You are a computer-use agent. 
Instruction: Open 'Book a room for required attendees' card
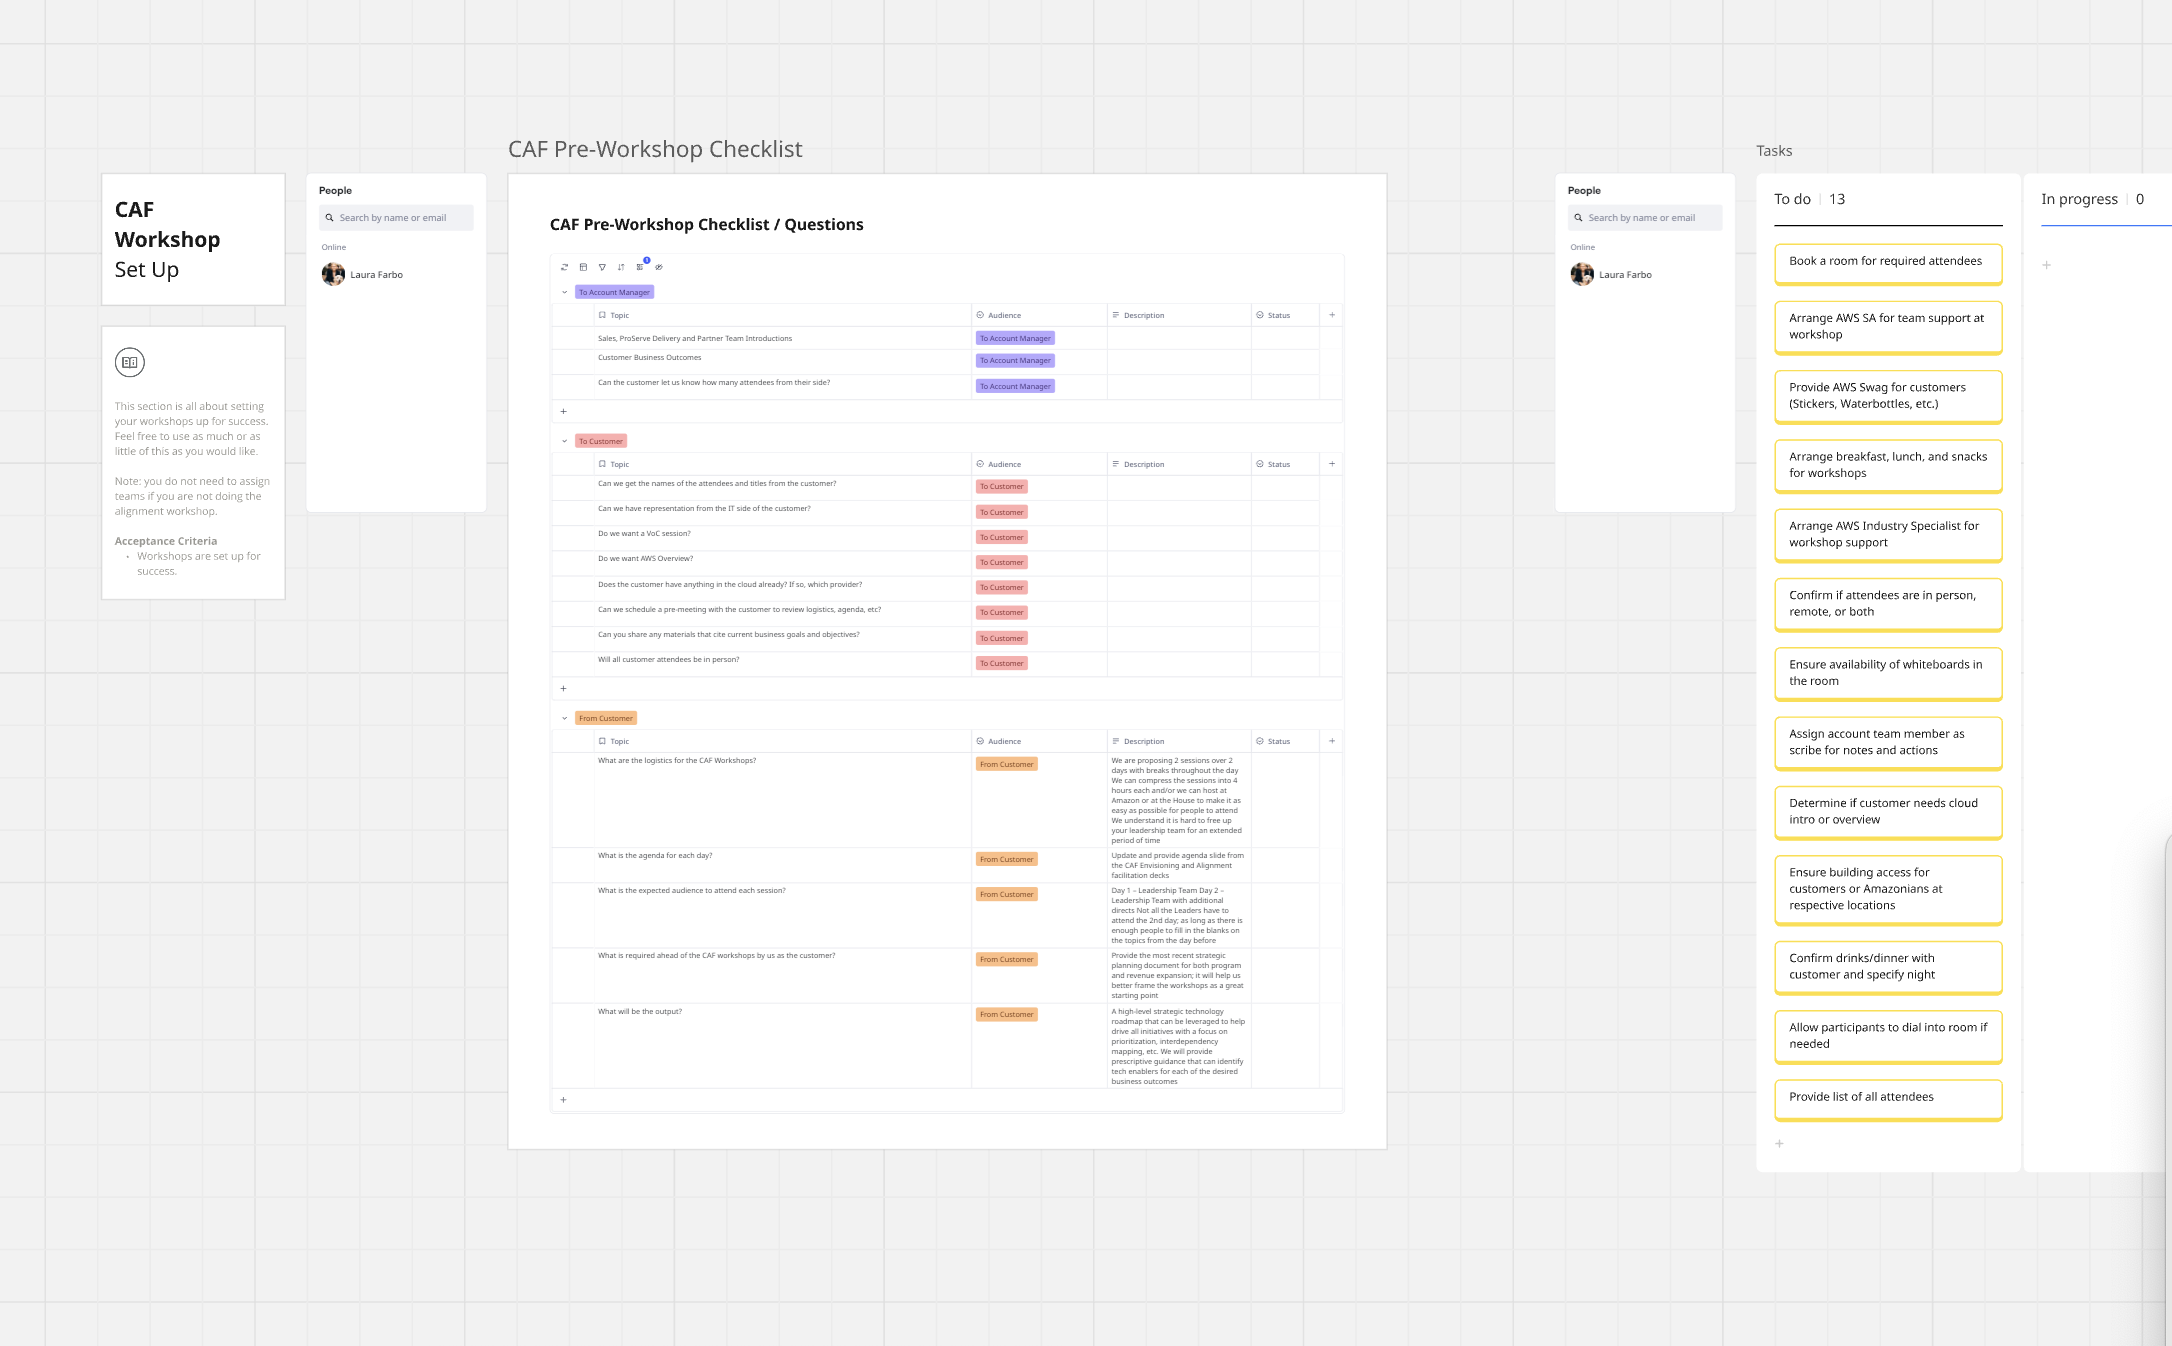click(x=1887, y=262)
